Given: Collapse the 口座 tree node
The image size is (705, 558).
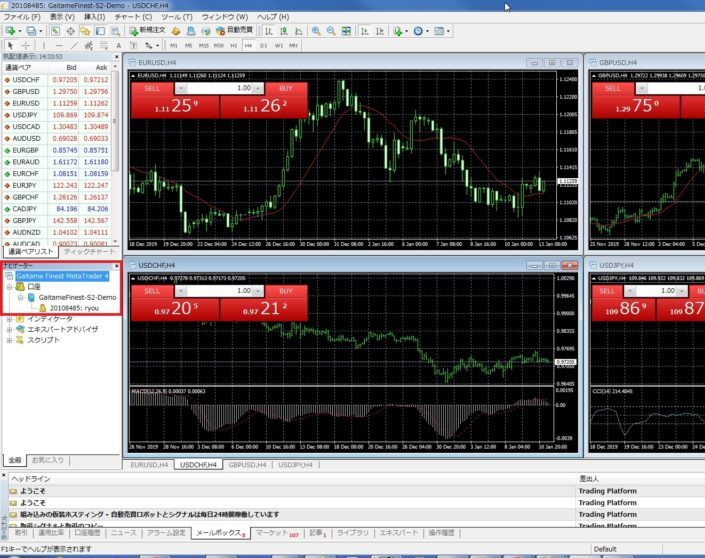Looking at the screenshot, I should pos(9,286).
